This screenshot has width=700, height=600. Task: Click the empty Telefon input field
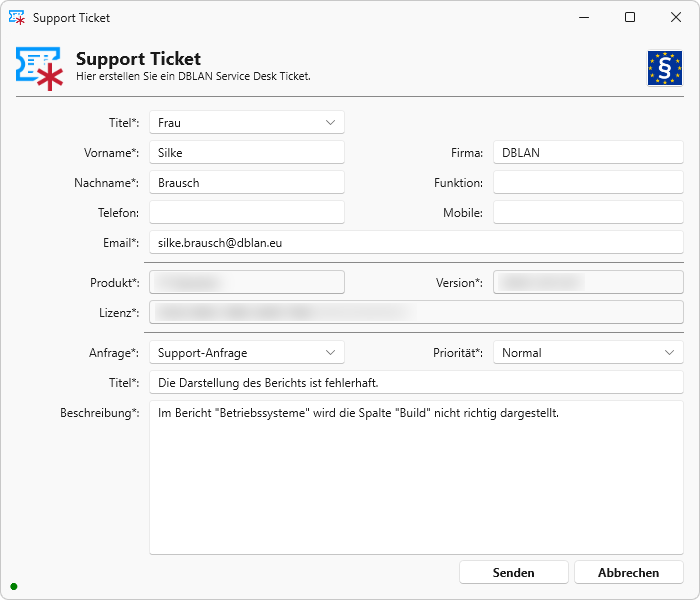point(247,212)
